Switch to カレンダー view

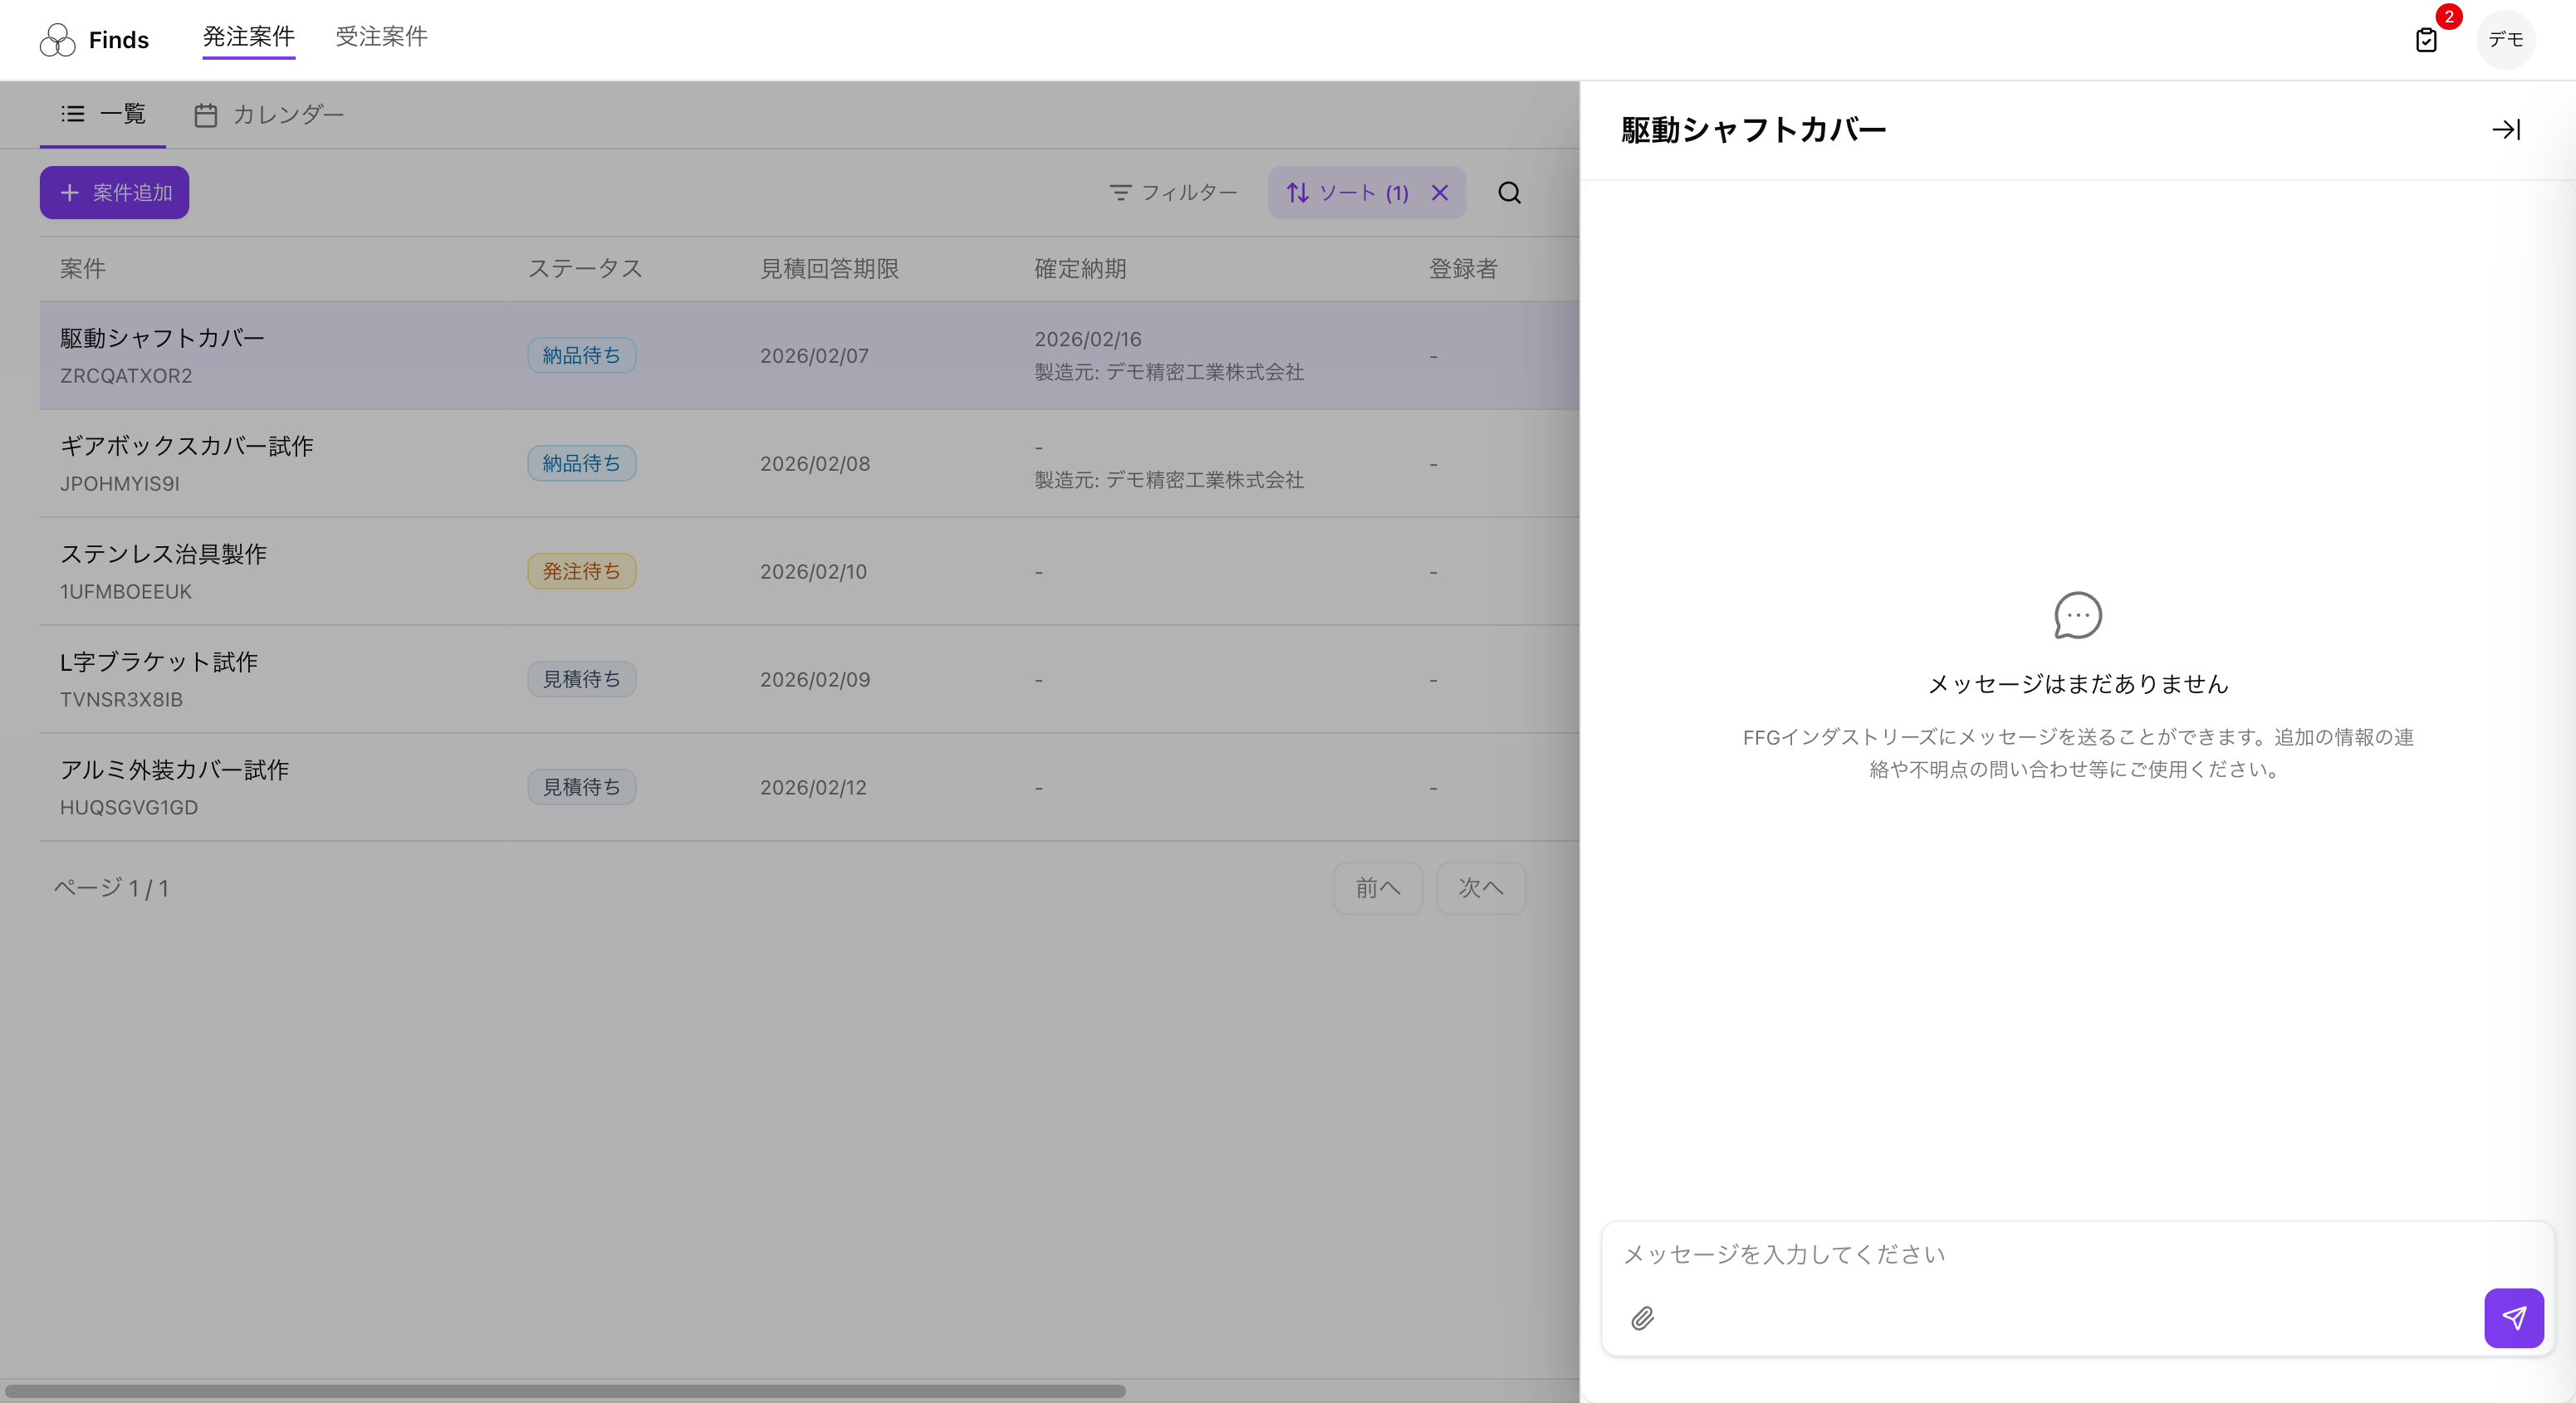pos(288,114)
